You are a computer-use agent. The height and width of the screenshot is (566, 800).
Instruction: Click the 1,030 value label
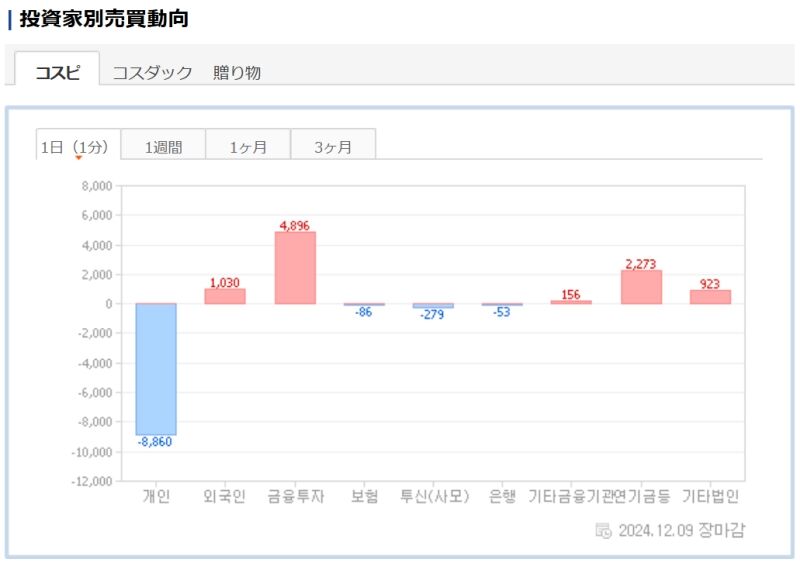[224, 282]
